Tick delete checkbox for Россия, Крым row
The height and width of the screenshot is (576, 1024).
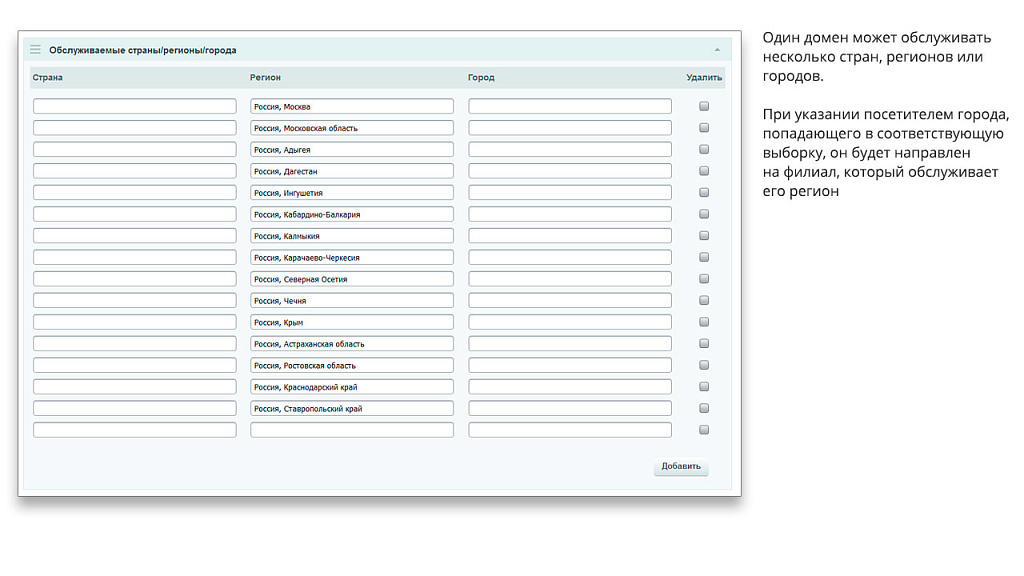coord(704,322)
